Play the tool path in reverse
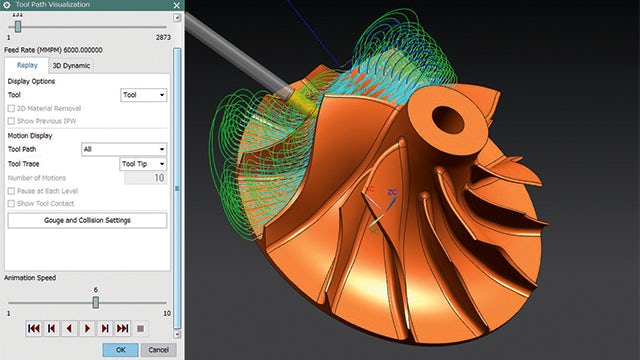Image resolution: width=640 pixels, height=360 pixels. click(x=69, y=329)
